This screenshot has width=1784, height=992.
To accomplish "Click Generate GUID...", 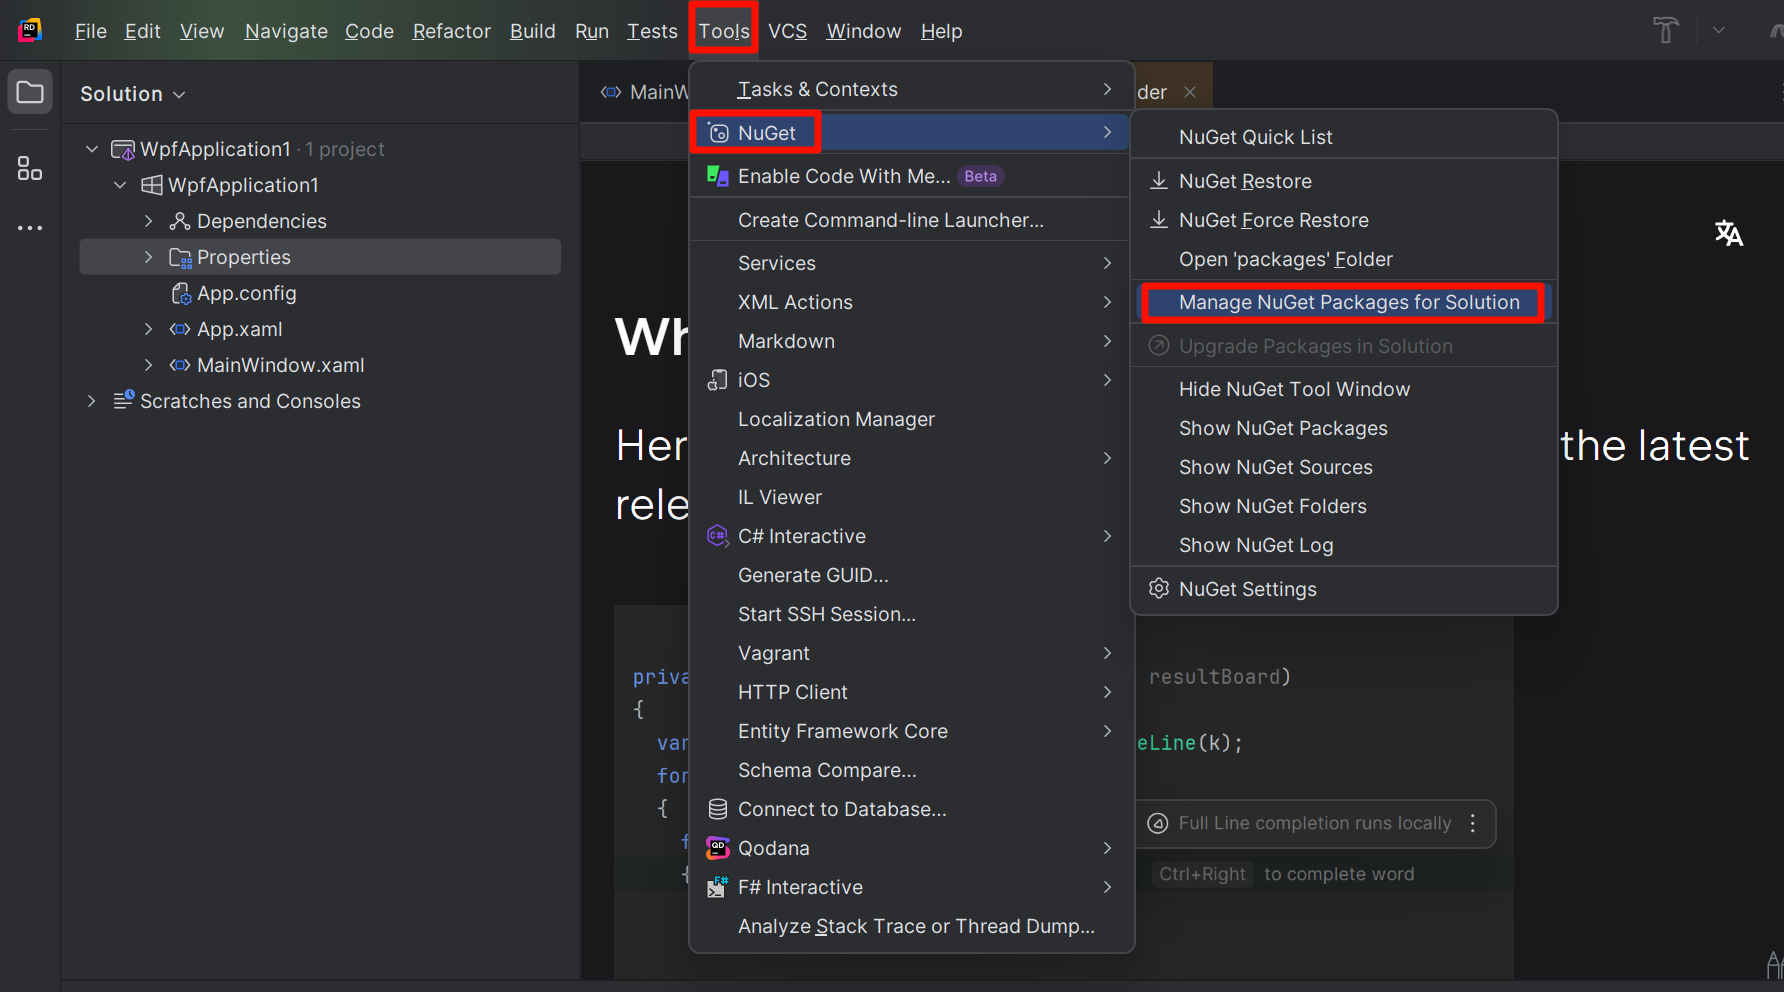I will tap(911, 575).
